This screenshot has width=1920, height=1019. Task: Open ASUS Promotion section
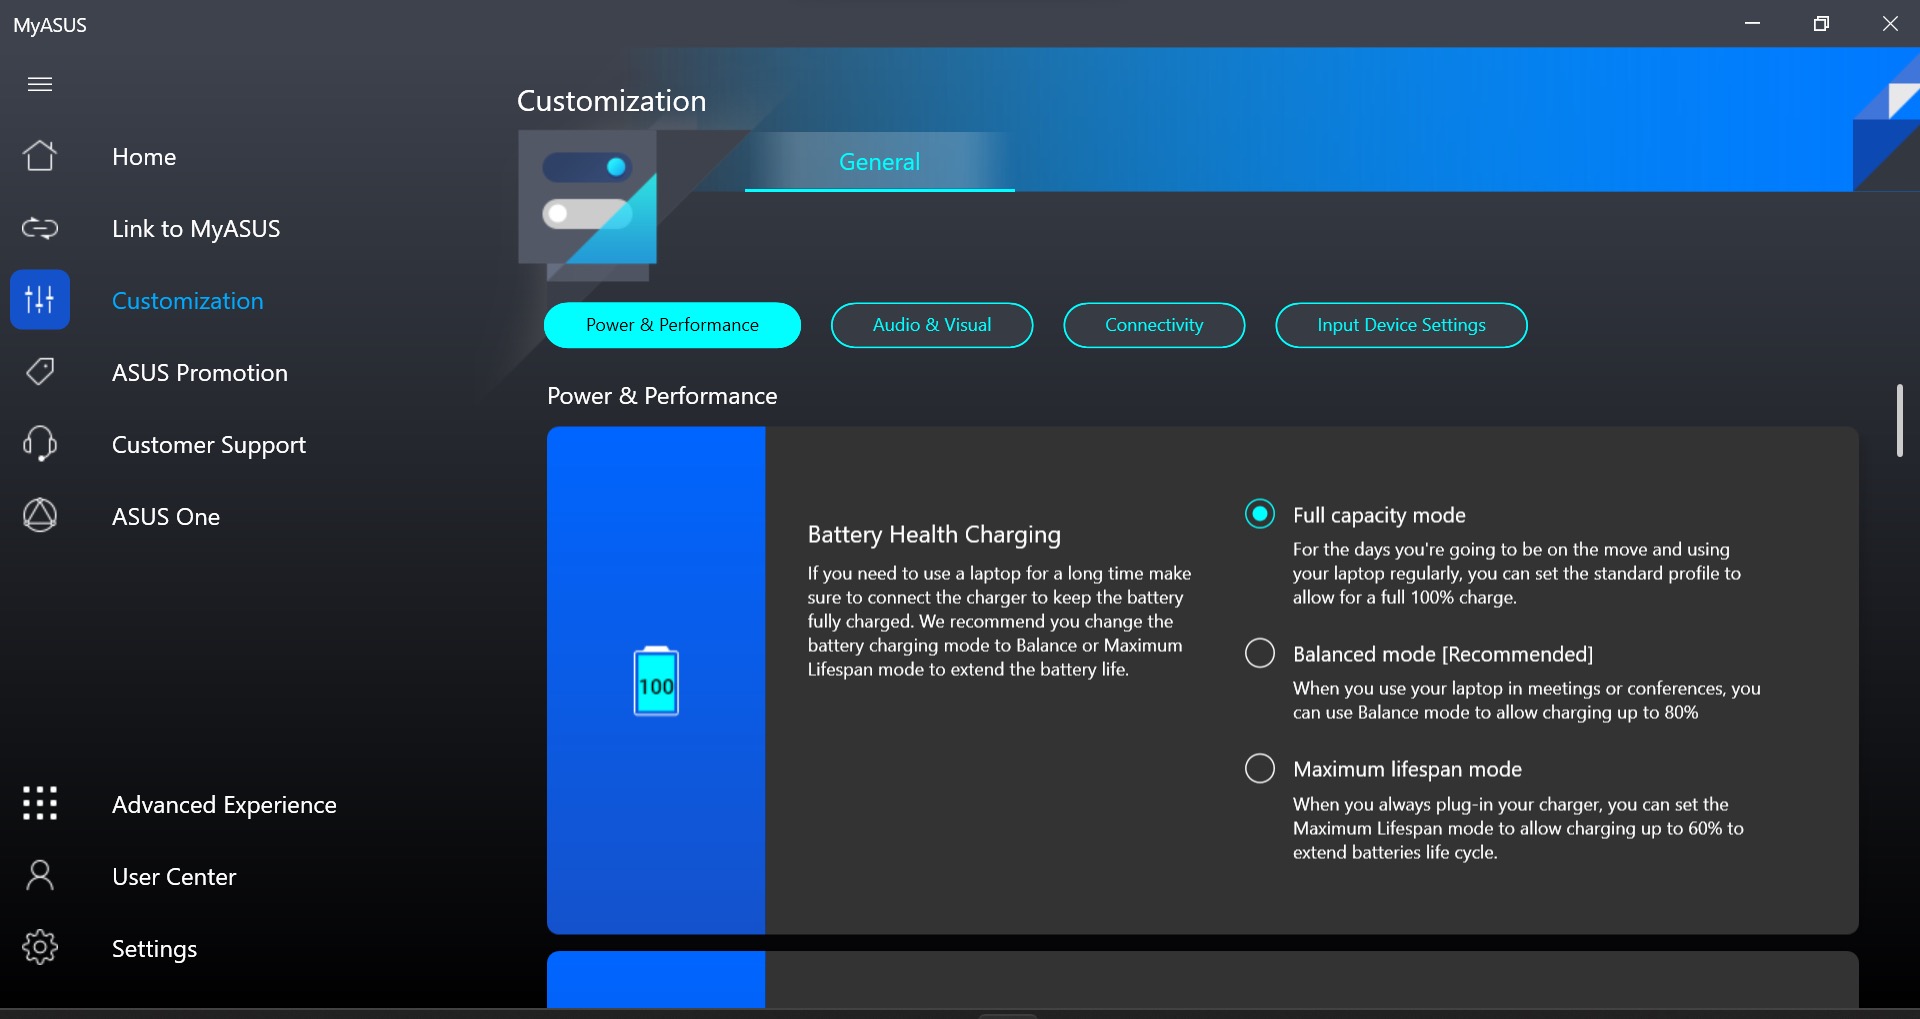(200, 373)
